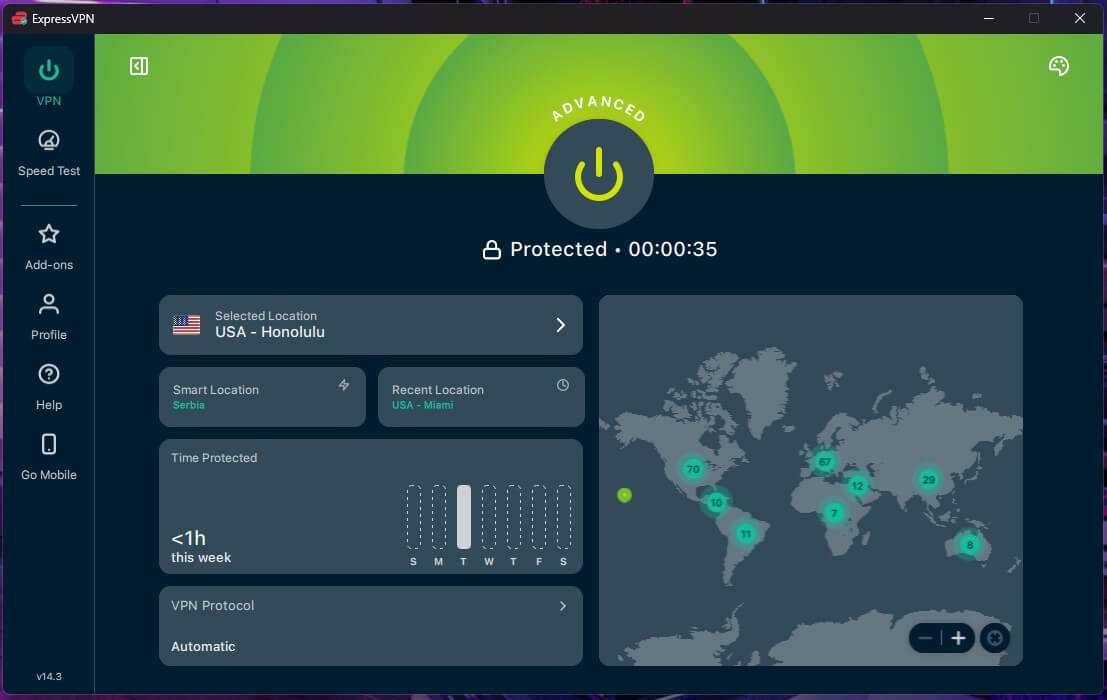The image size is (1107, 700).
Task: Open the theme palette icon
Action: click(x=1058, y=66)
